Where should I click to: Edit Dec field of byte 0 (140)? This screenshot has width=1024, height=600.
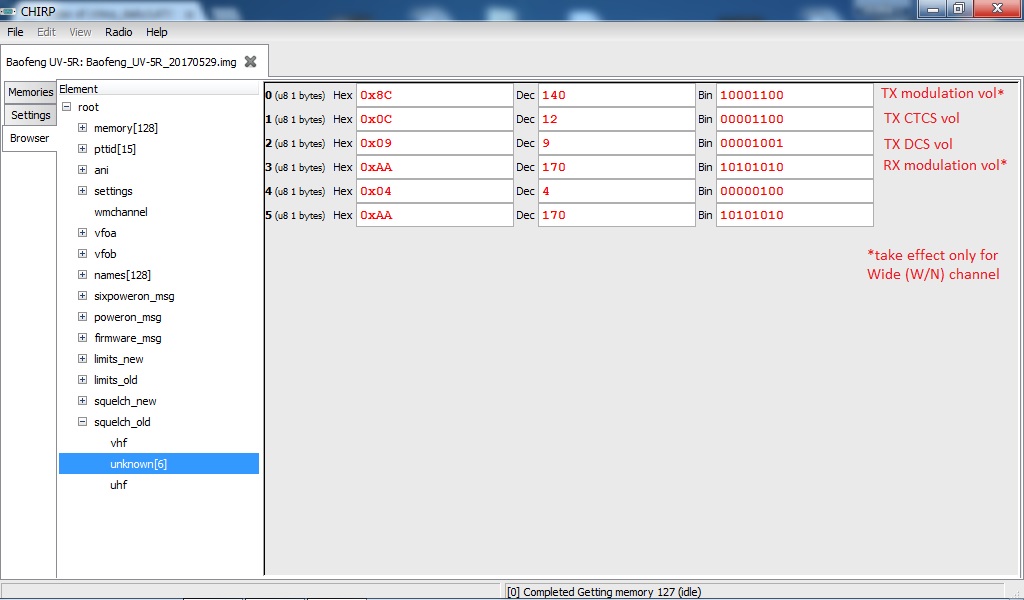point(616,95)
